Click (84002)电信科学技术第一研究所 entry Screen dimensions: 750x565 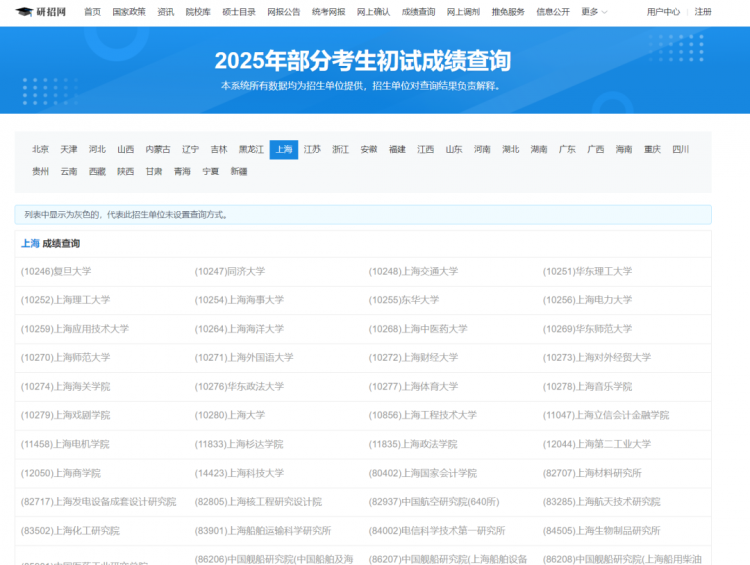click(x=437, y=531)
